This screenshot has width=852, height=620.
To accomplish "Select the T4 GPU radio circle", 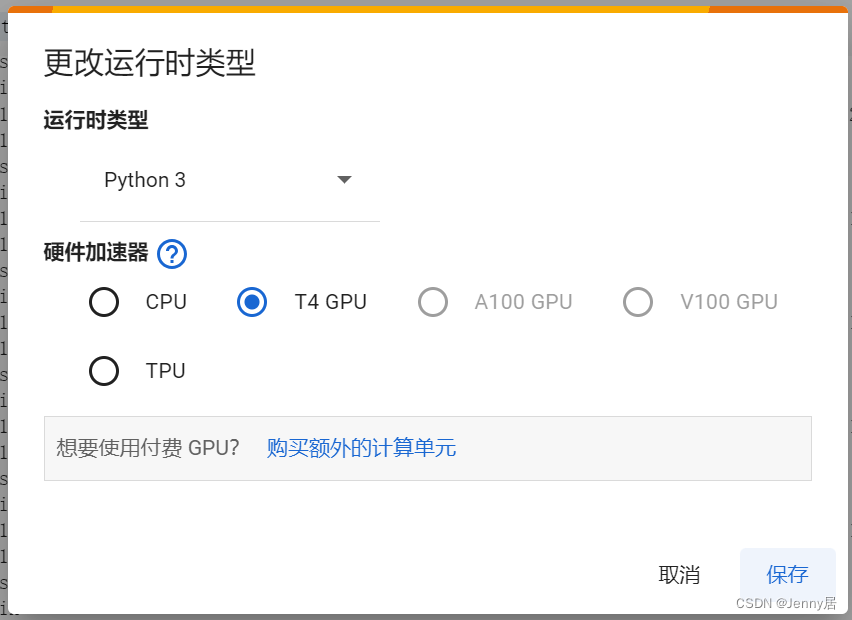I will pyautogui.click(x=252, y=302).
